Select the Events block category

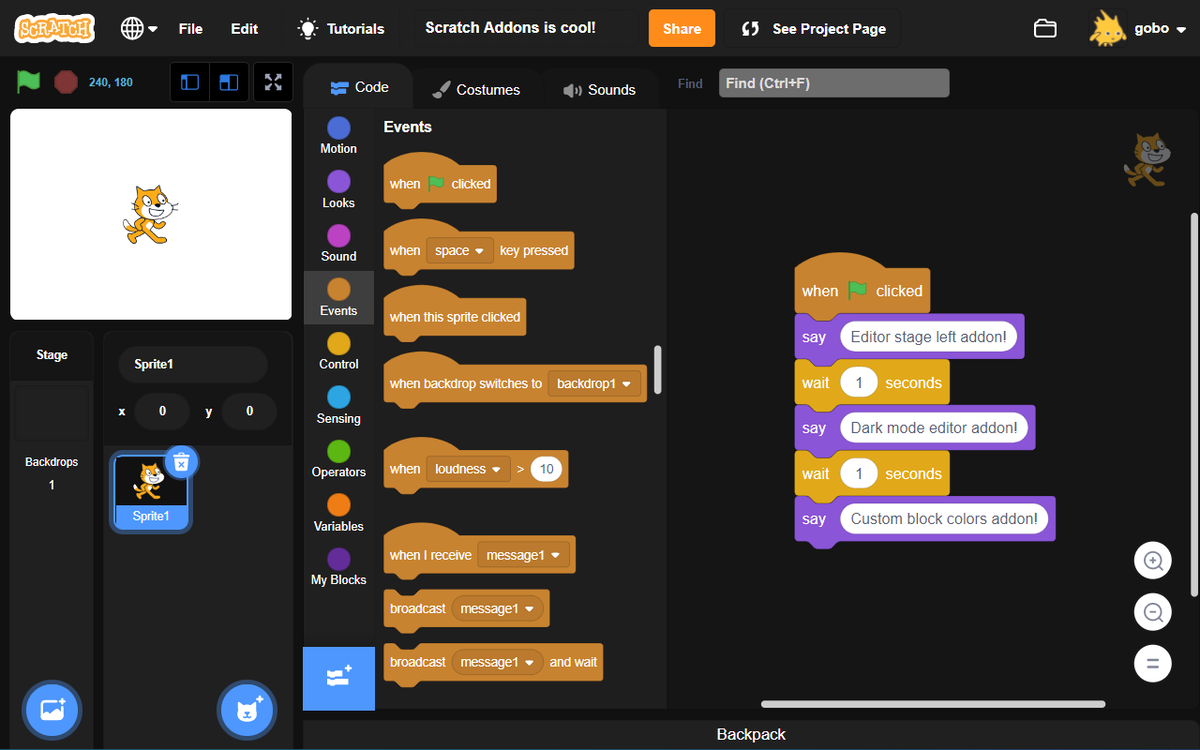pyautogui.click(x=338, y=297)
